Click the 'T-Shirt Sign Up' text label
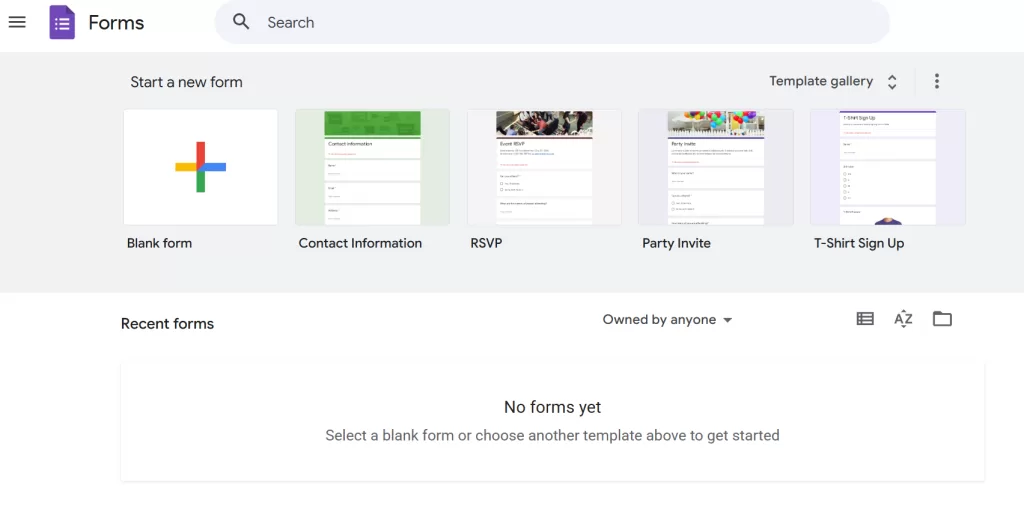This screenshot has width=1024, height=521. click(x=858, y=243)
